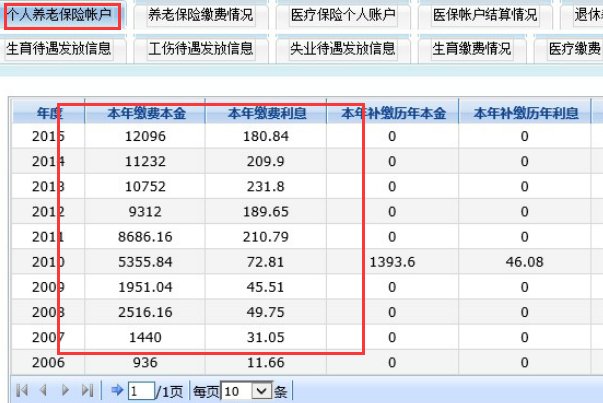Select the 2006 year cell
The image size is (603, 403).
[x=48, y=362]
